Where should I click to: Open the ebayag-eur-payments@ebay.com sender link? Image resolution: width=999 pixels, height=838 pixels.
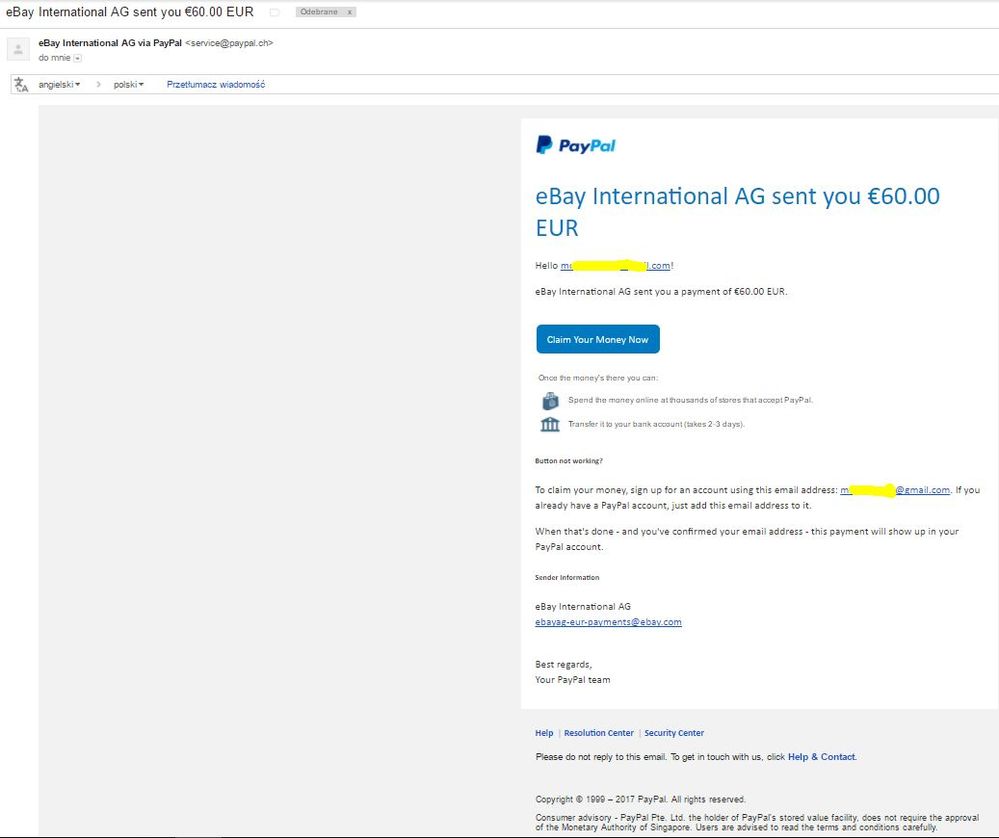pyautogui.click(x=608, y=622)
